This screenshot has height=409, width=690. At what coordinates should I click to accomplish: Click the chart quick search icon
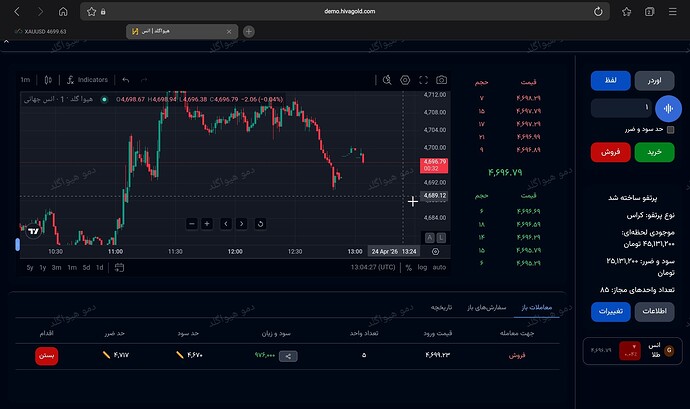tap(387, 80)
